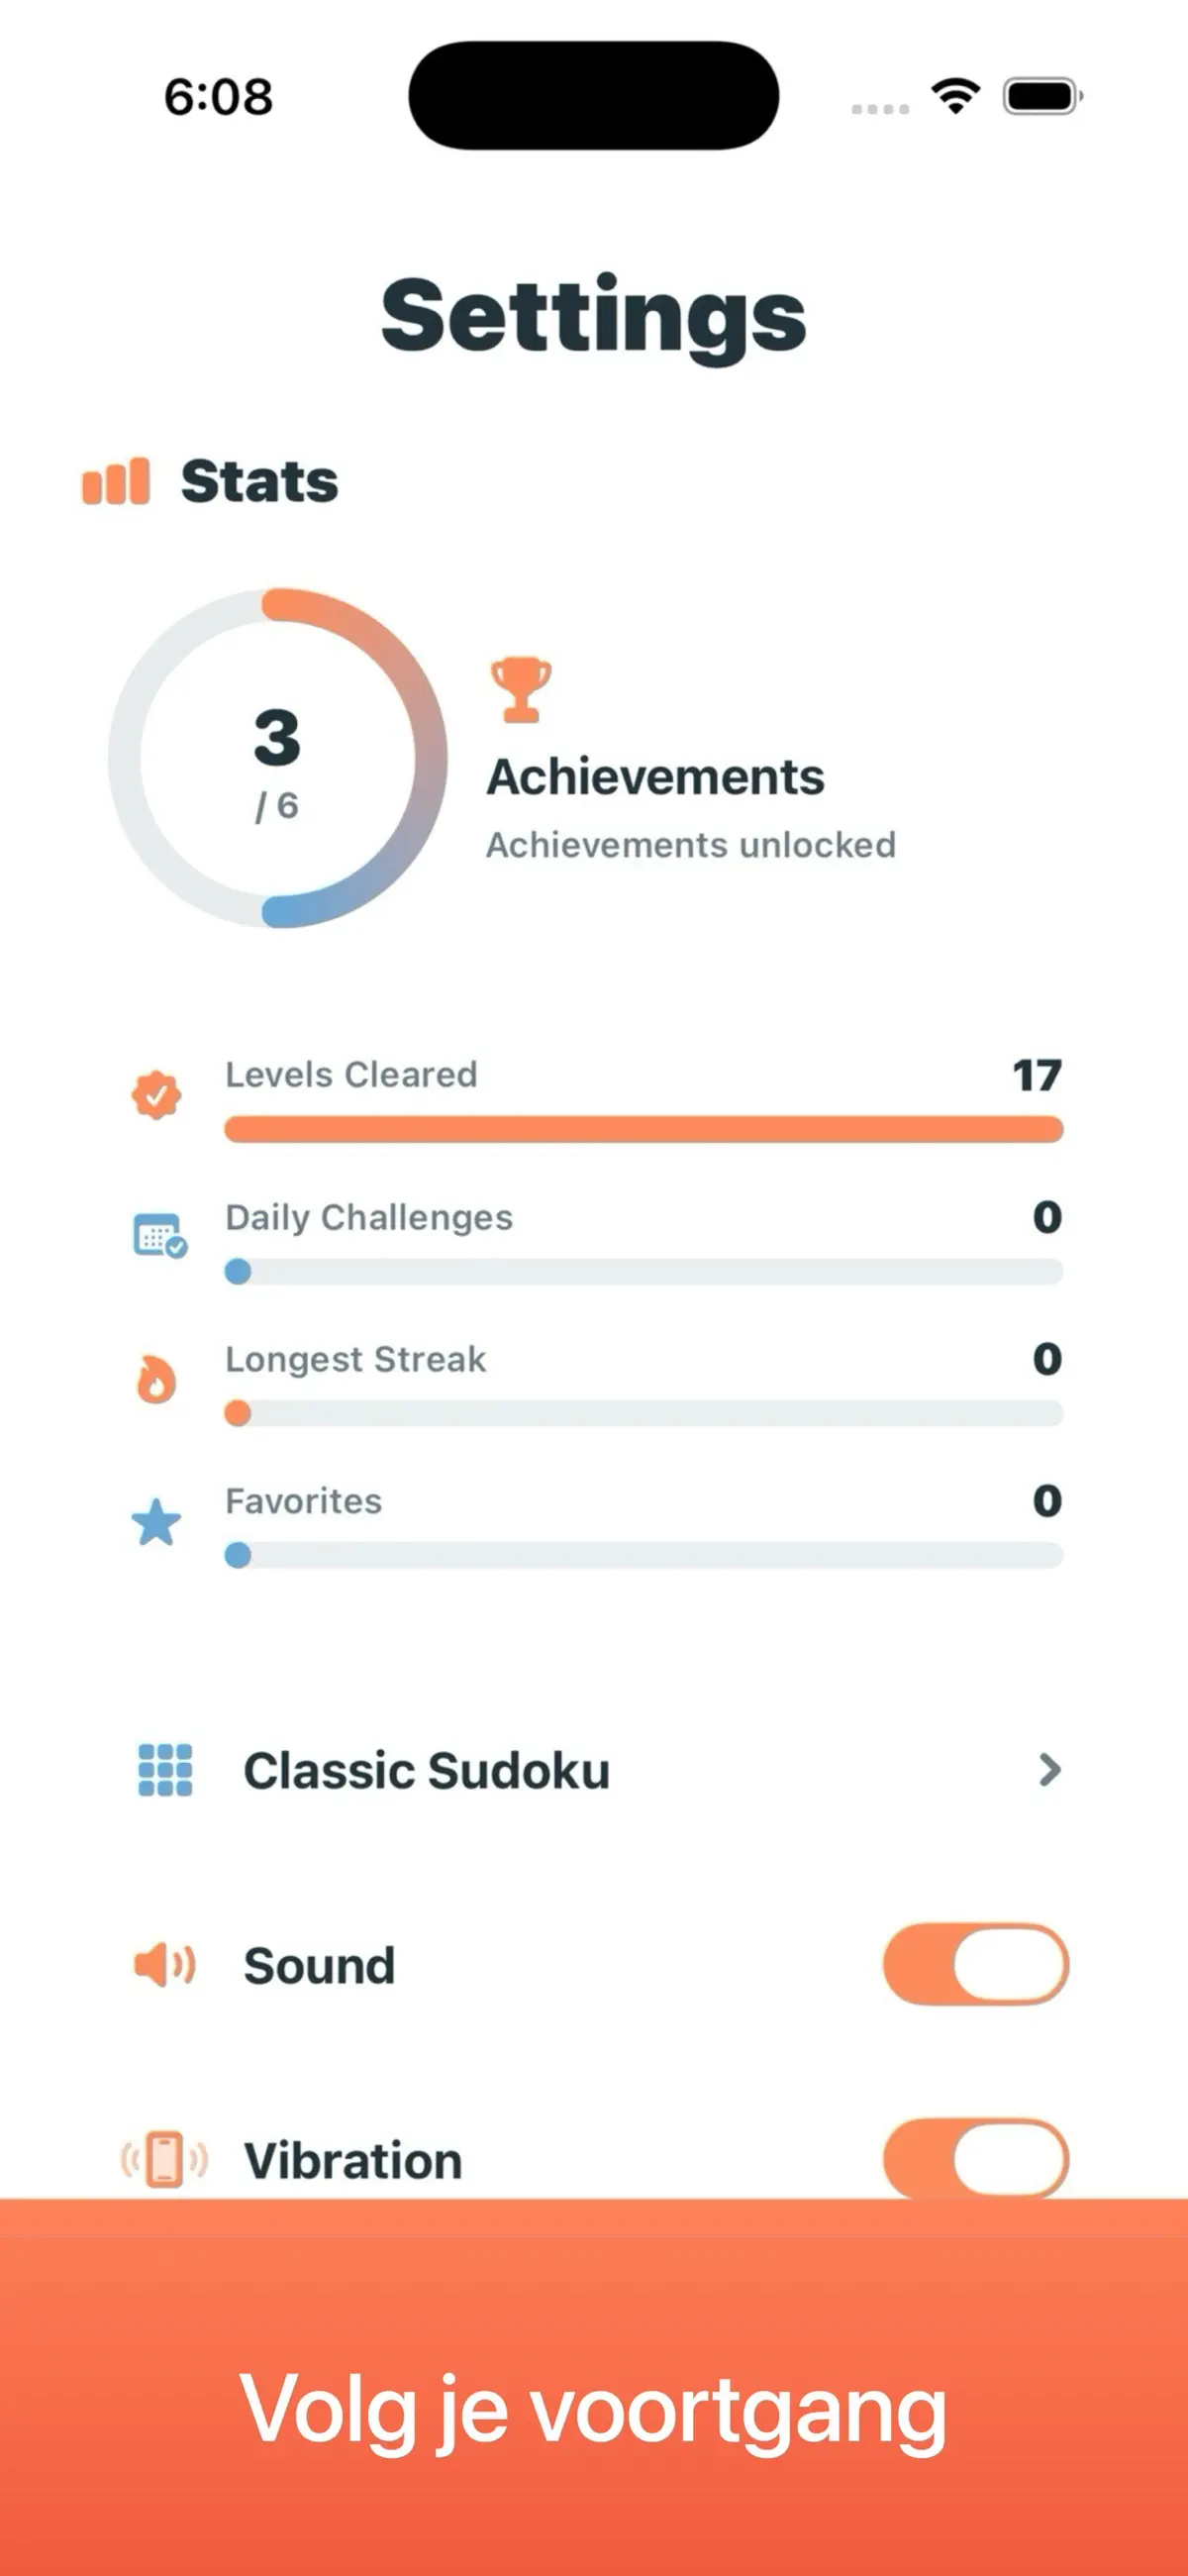Click the Vibration phone icon
This screenshot has width=1188, height=2576.
click(x=164, y=2159)
